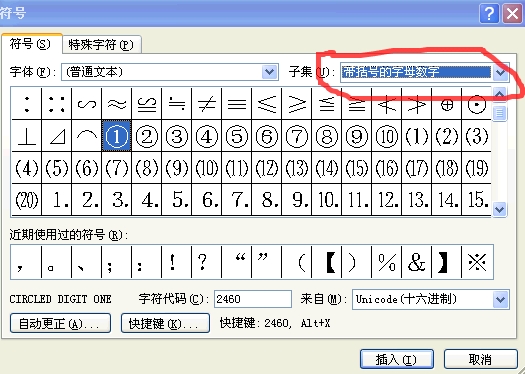Choose the circled number seven symbol

pos(297,136)
